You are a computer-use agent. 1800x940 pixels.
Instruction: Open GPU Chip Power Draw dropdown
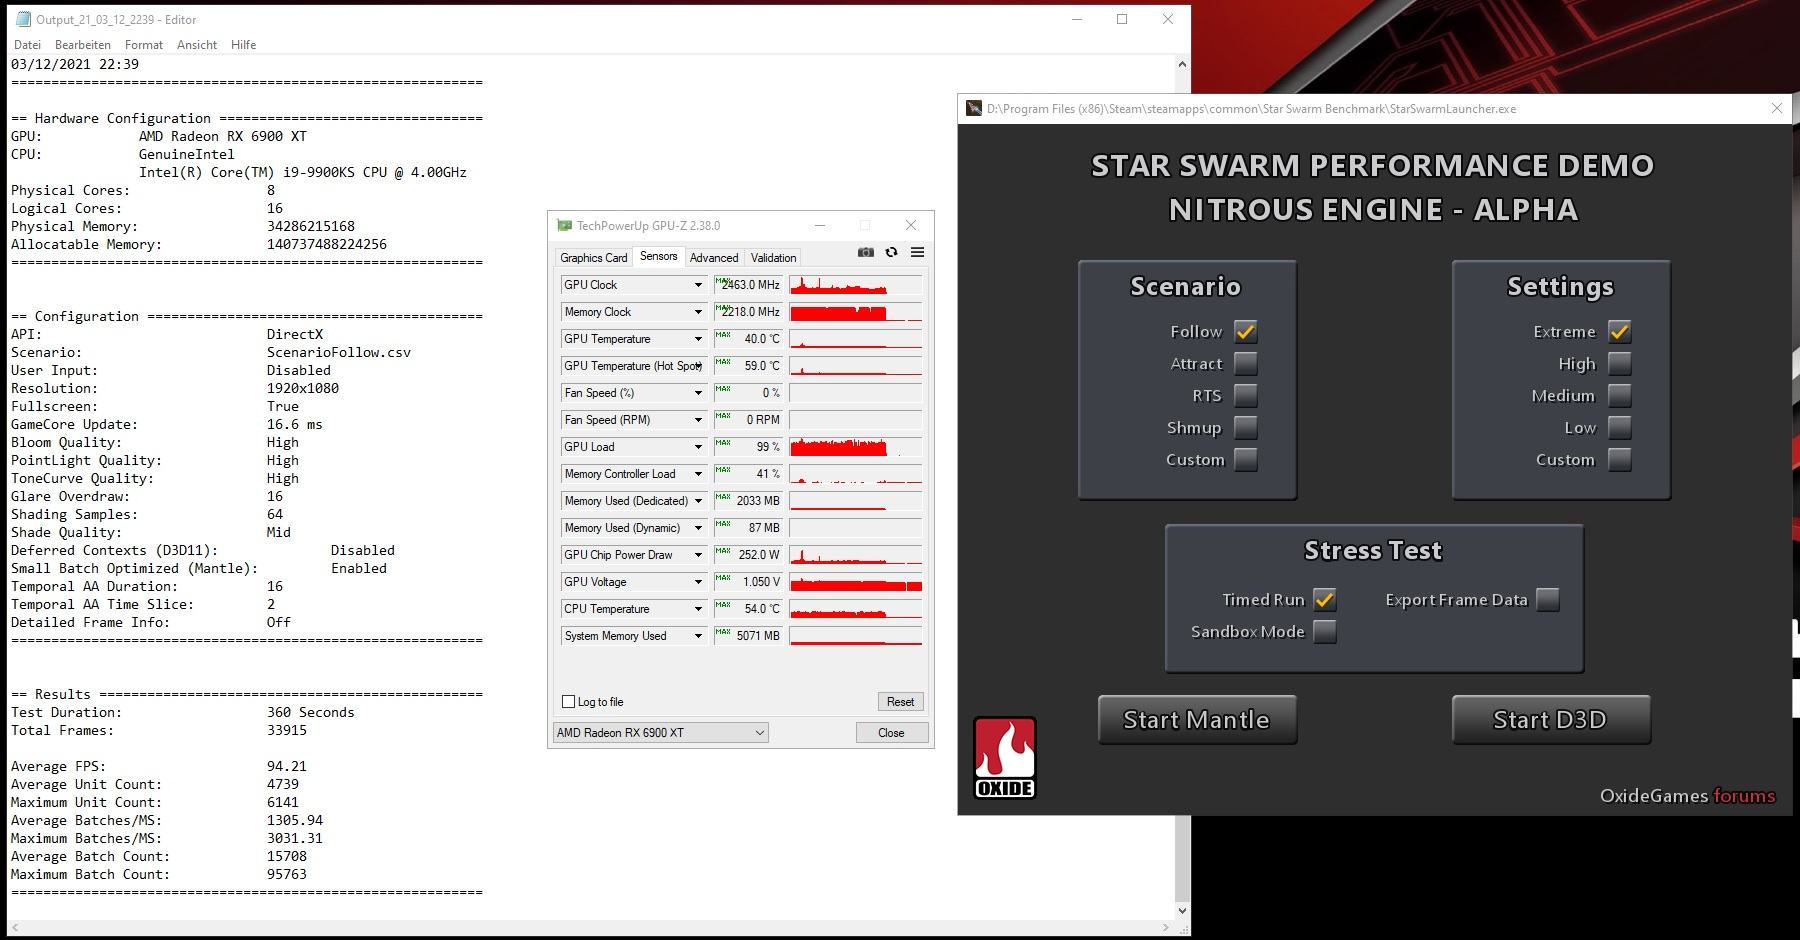point(698,555)
